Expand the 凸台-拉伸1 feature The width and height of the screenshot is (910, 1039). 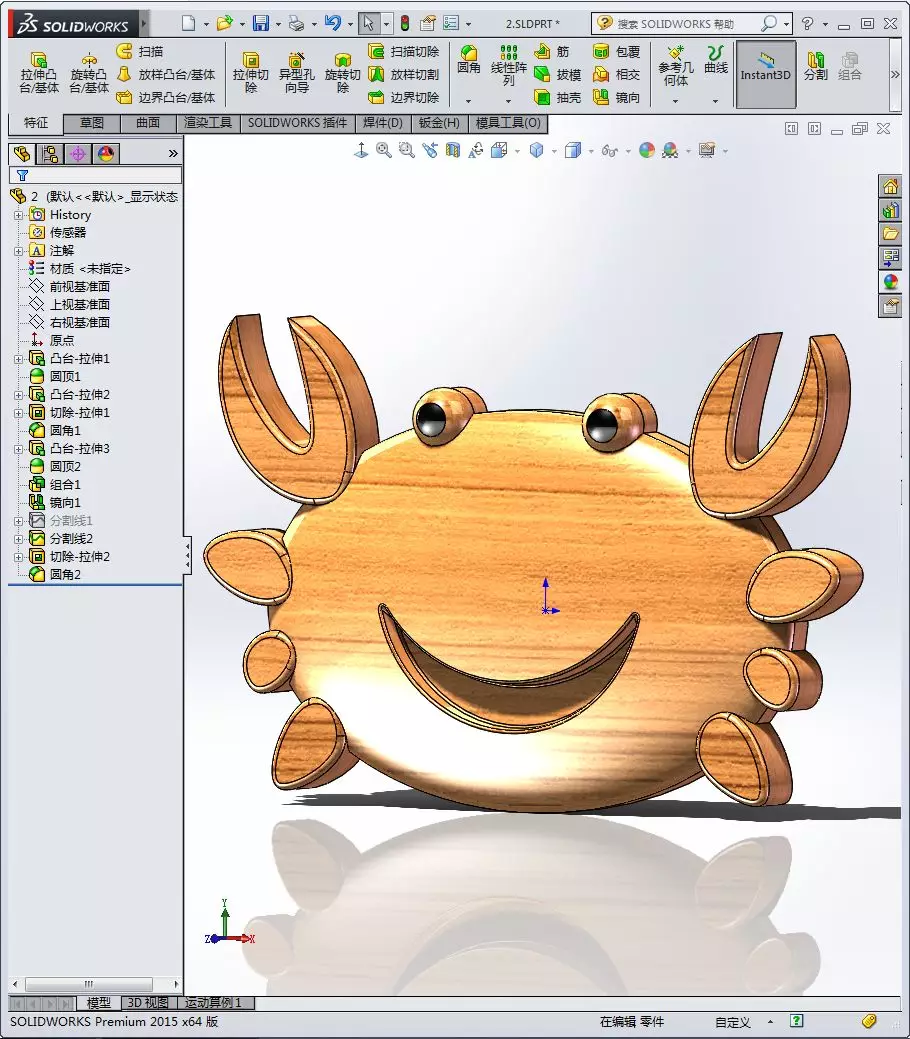click(19, 358)
